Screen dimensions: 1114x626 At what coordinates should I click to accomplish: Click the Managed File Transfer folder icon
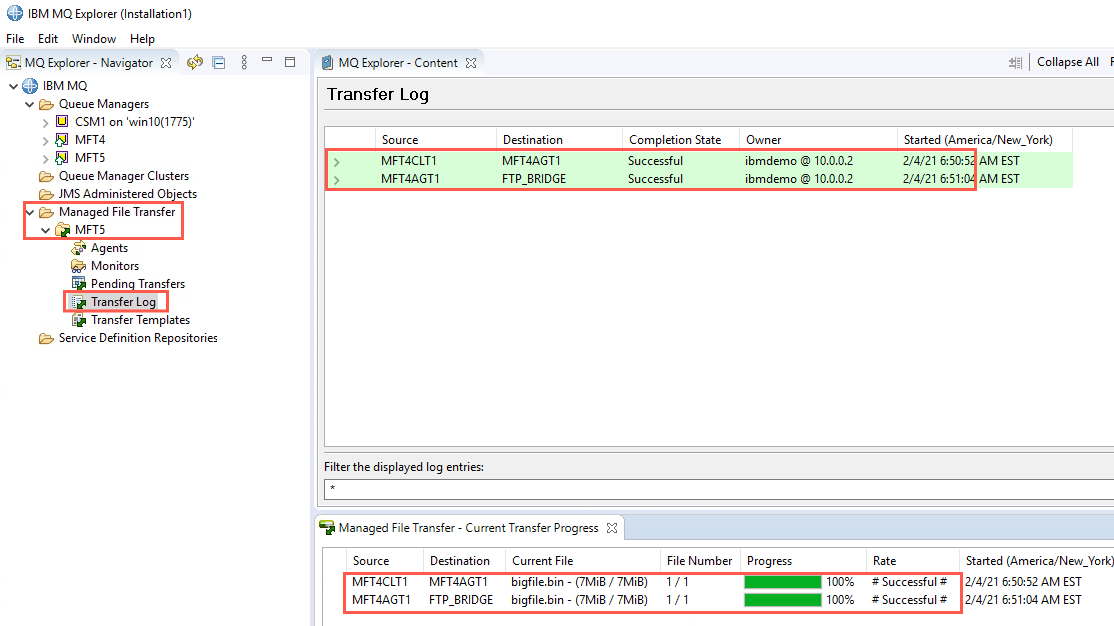[47, 212]
